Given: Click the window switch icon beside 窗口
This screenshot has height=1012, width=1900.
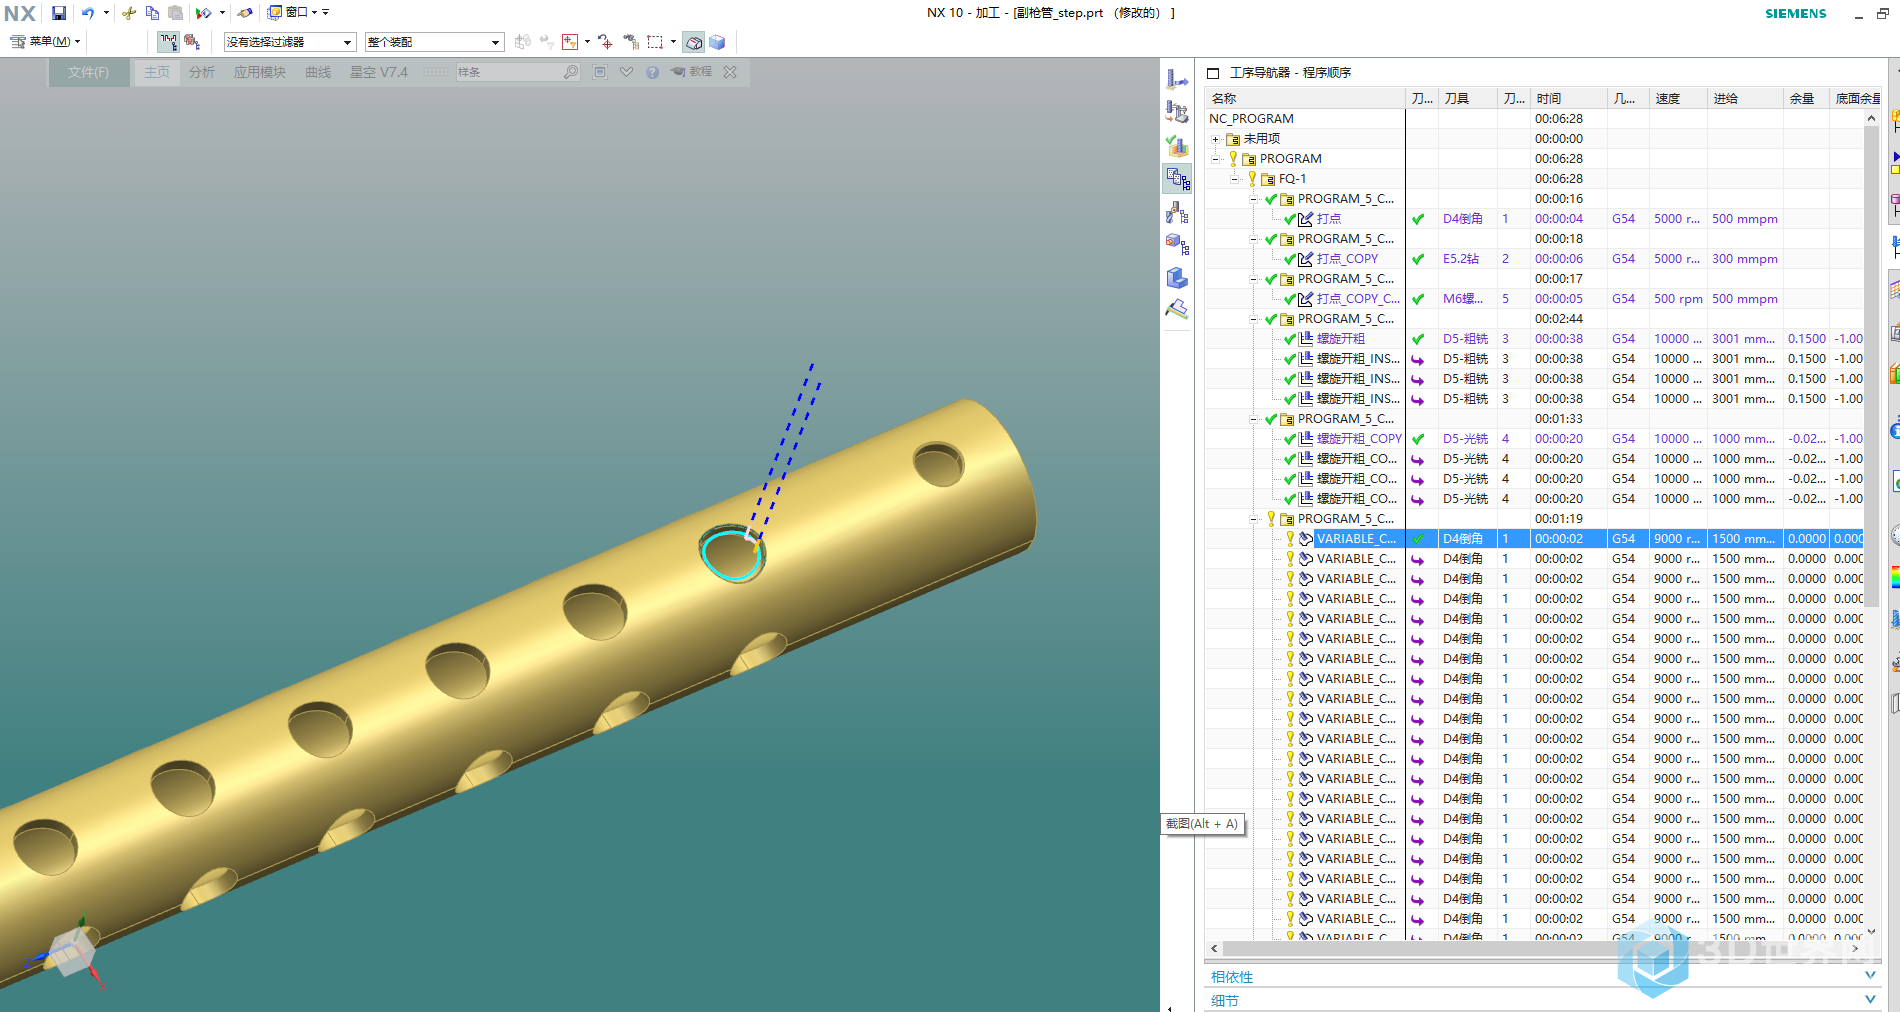Looking at the screenshot, I should point(275,13).
